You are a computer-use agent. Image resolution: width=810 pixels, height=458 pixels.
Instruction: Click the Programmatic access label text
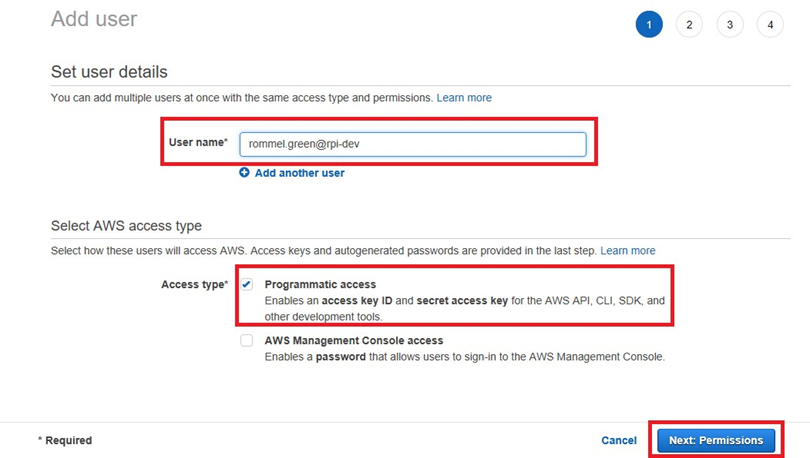320,285
